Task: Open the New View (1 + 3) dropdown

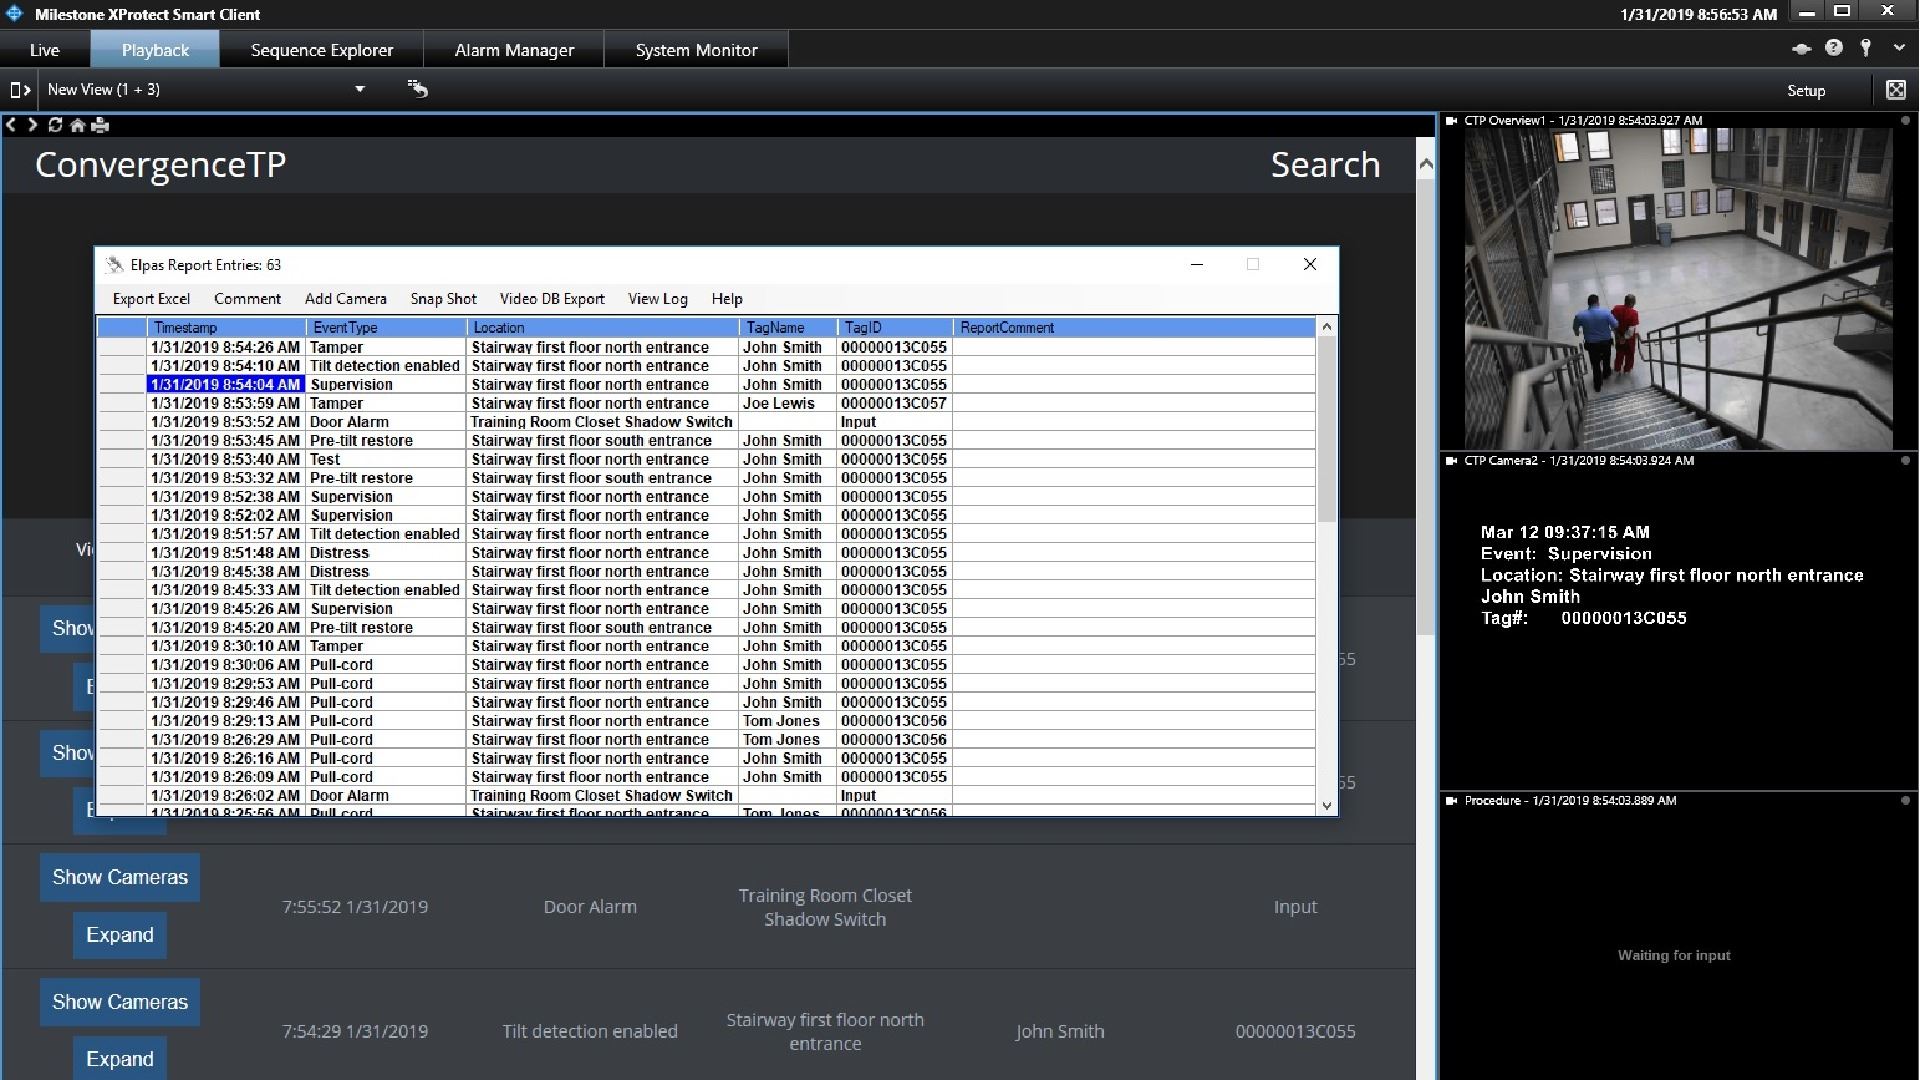Action: [207, 90]
